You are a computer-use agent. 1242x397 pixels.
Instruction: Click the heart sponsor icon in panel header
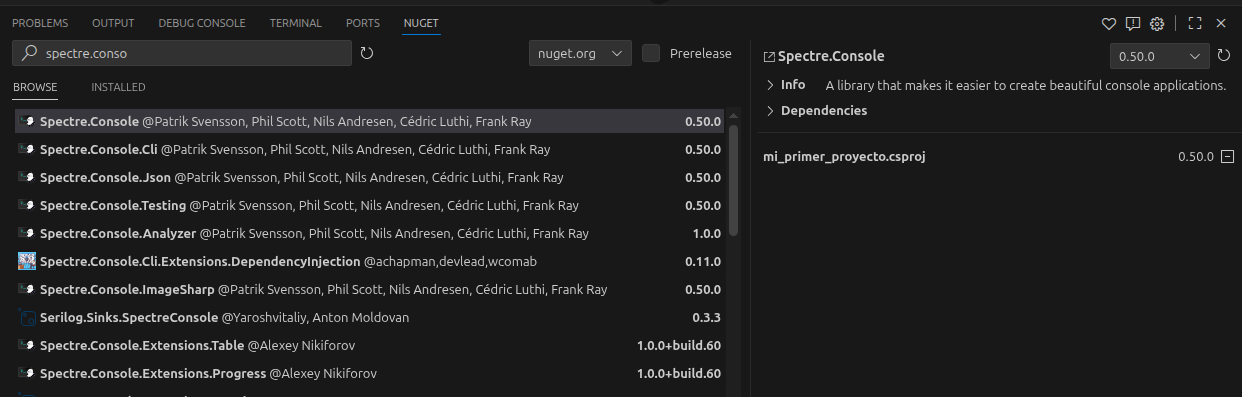tap(1108, 23)
